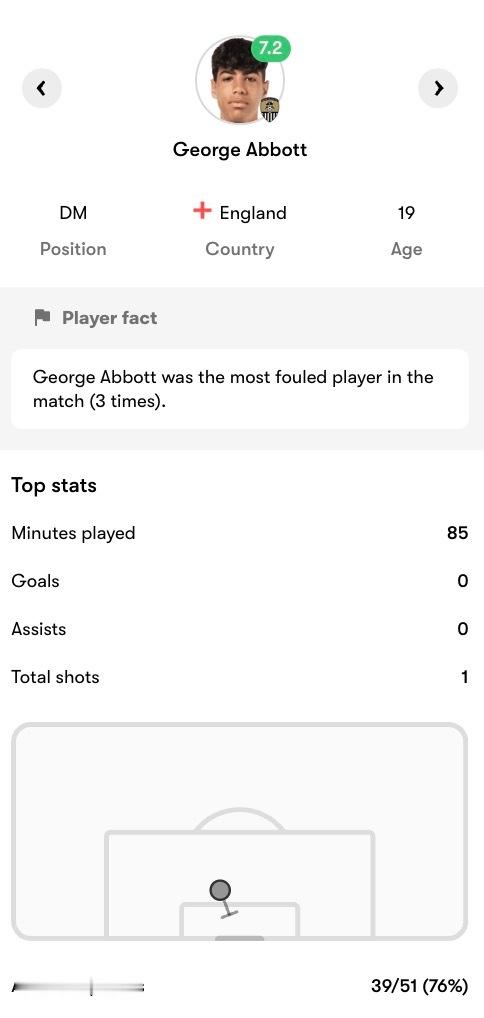Screen dimensions: 484x1018
Task: Tap the 39/51 (76%) stat value
Action: coord(420,986)
